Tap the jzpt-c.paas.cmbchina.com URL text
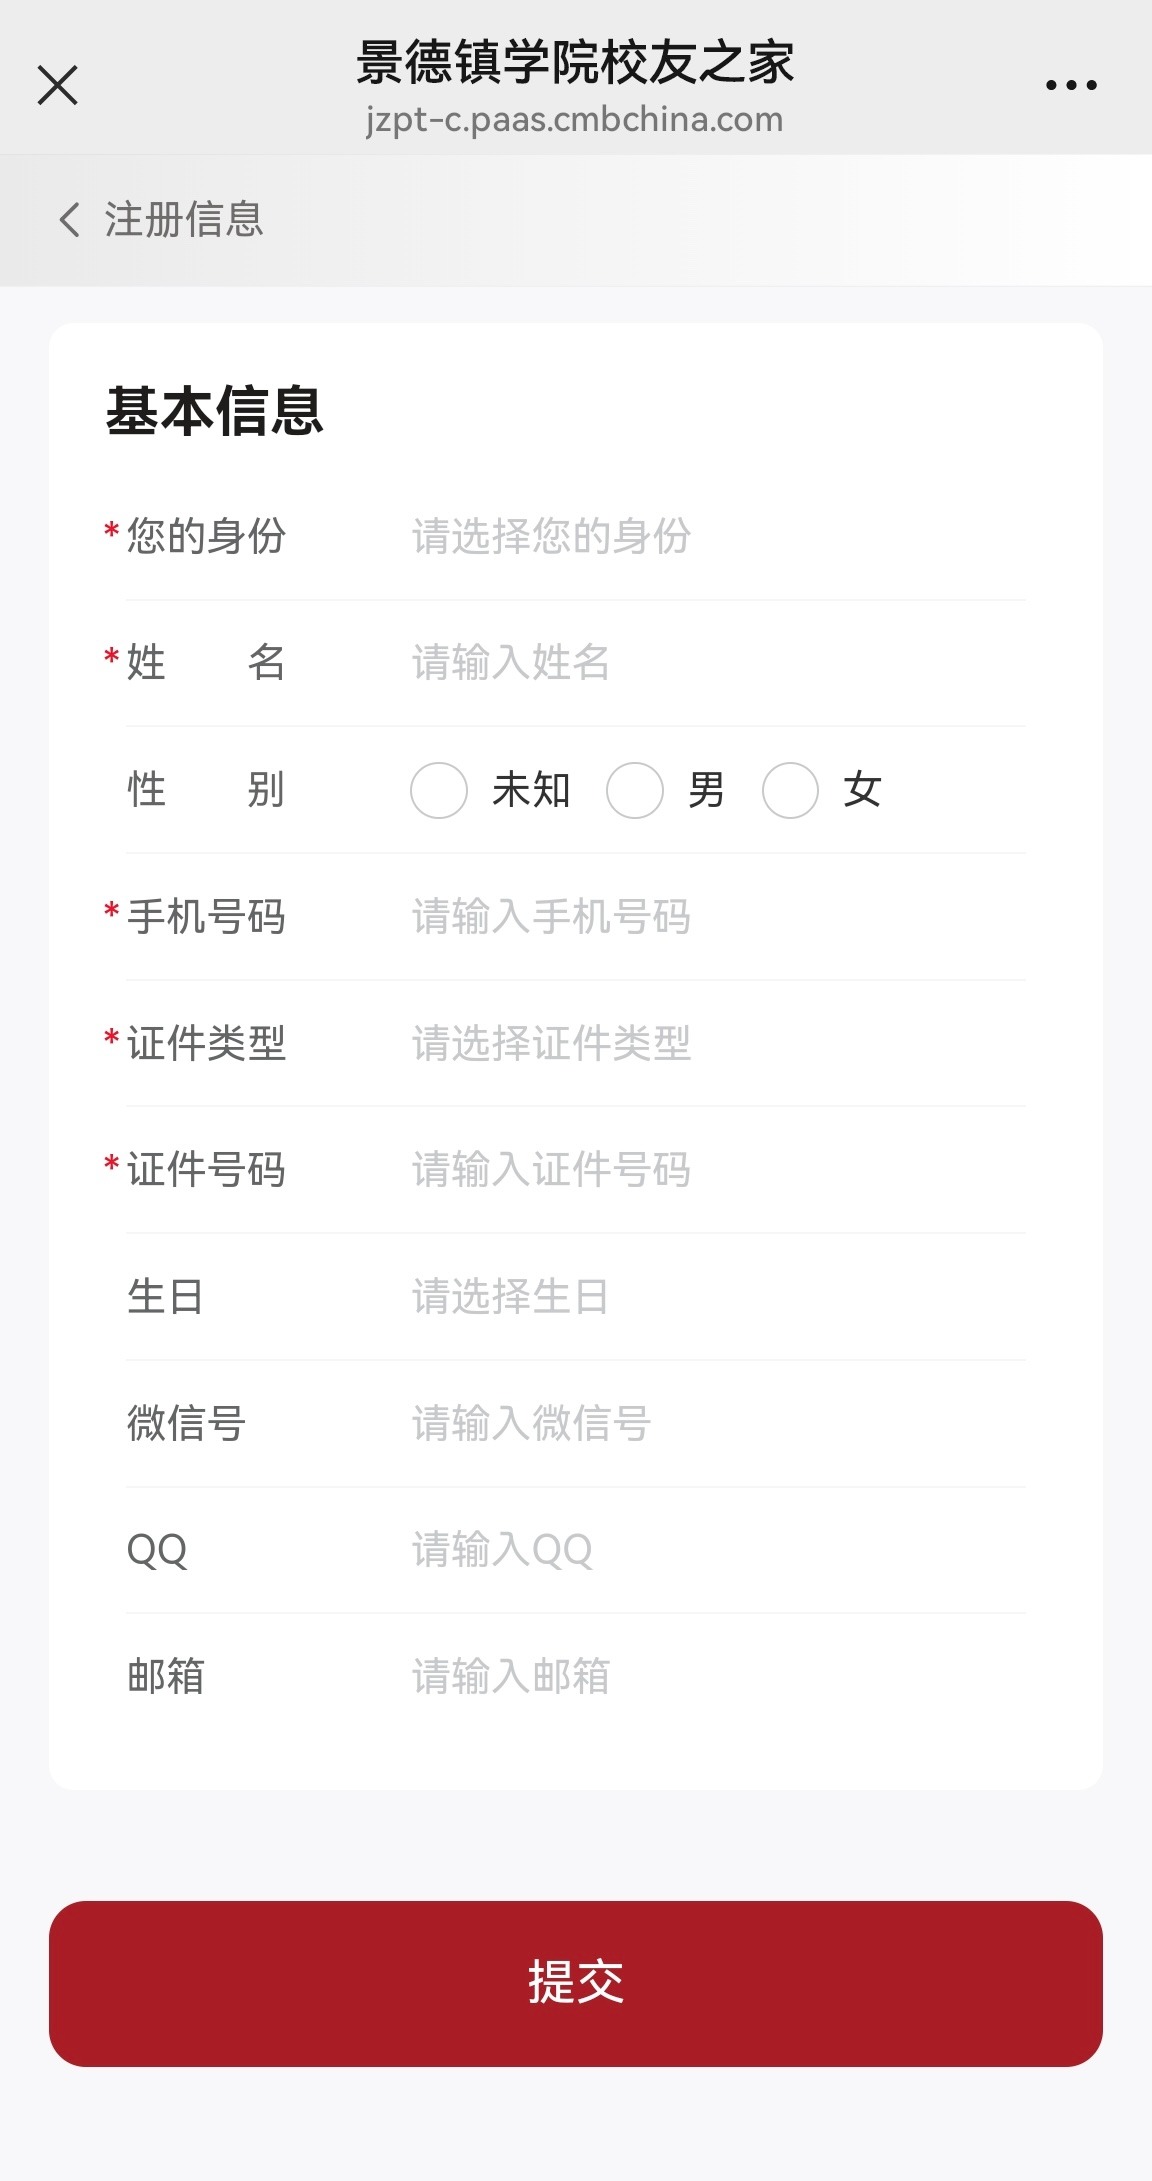The image size is (1152, 2181). point(574,120)
